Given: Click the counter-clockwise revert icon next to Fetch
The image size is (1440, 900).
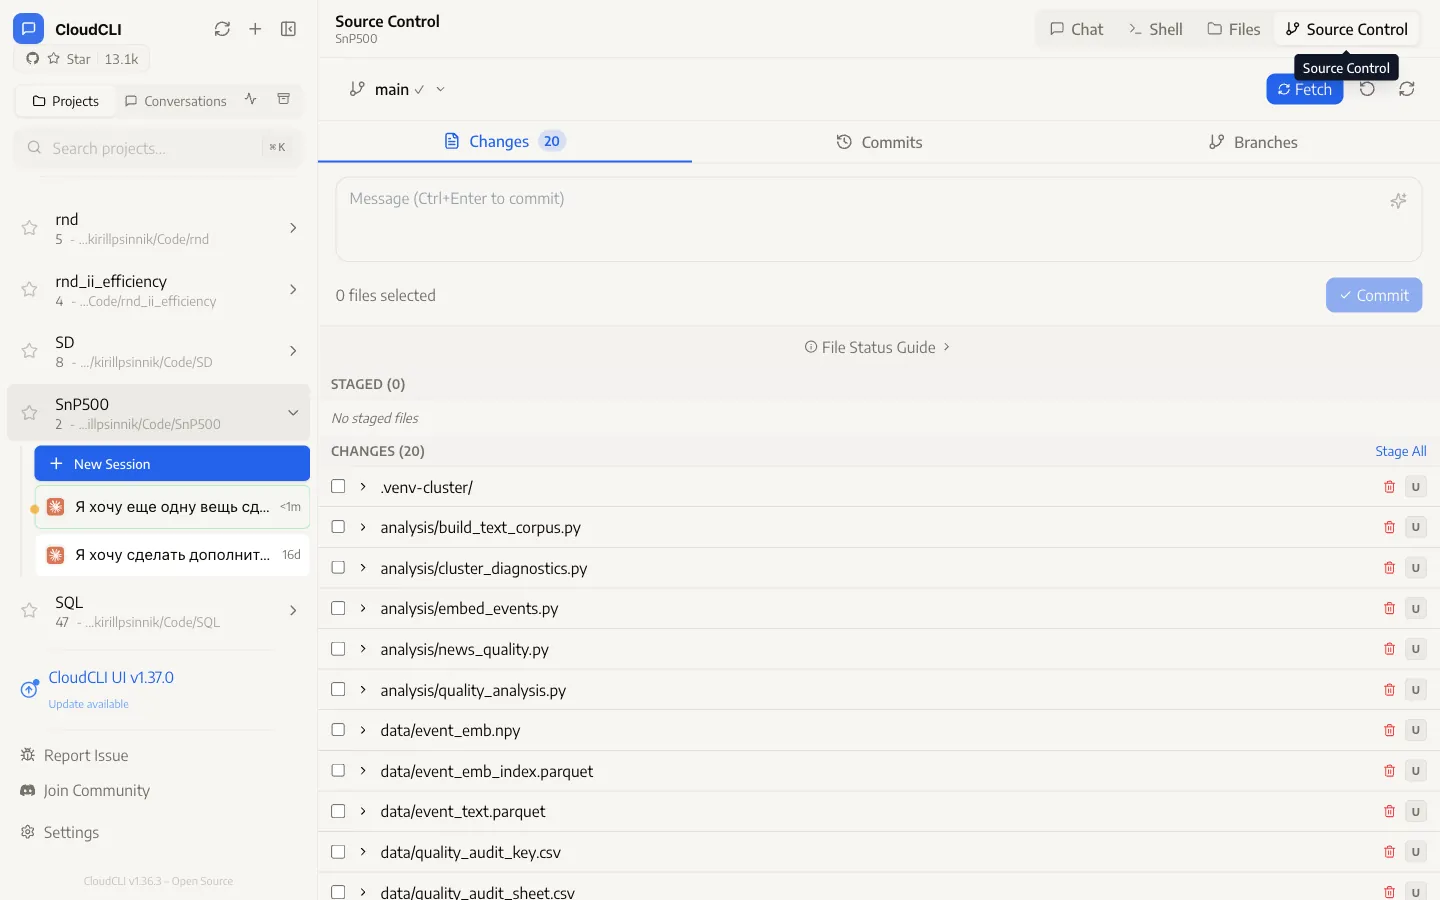Looking at the screenshot, I should tap(1367, 89).
